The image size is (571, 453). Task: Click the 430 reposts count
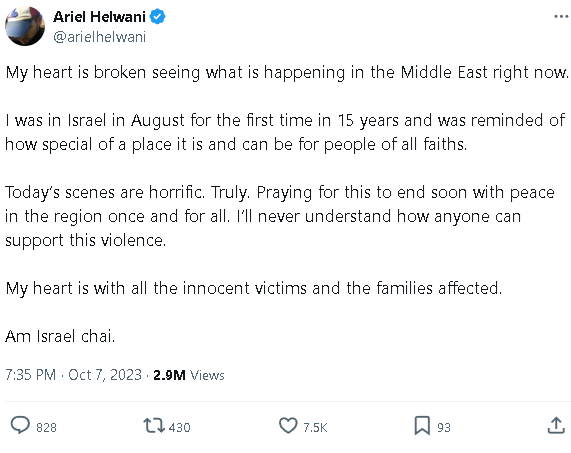point(180,428)
